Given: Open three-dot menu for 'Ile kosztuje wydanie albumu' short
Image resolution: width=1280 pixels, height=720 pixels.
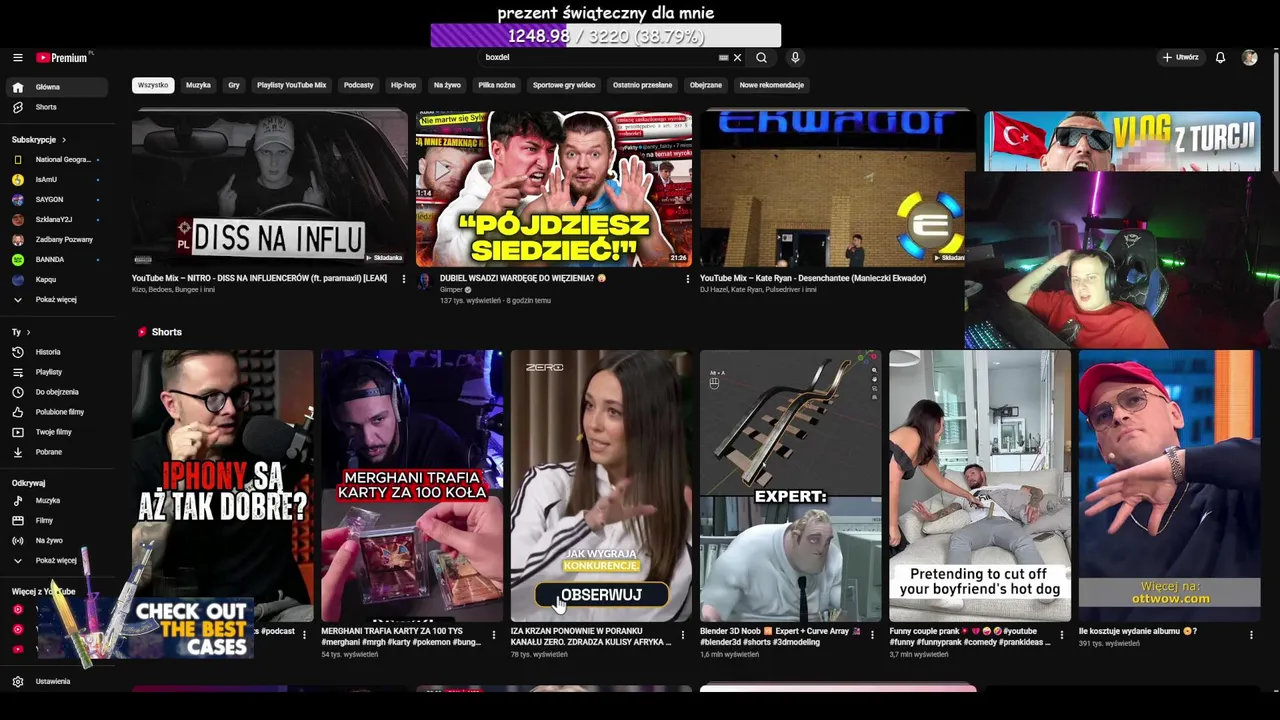Looking at the screenshot, I should coord(1251,634).
